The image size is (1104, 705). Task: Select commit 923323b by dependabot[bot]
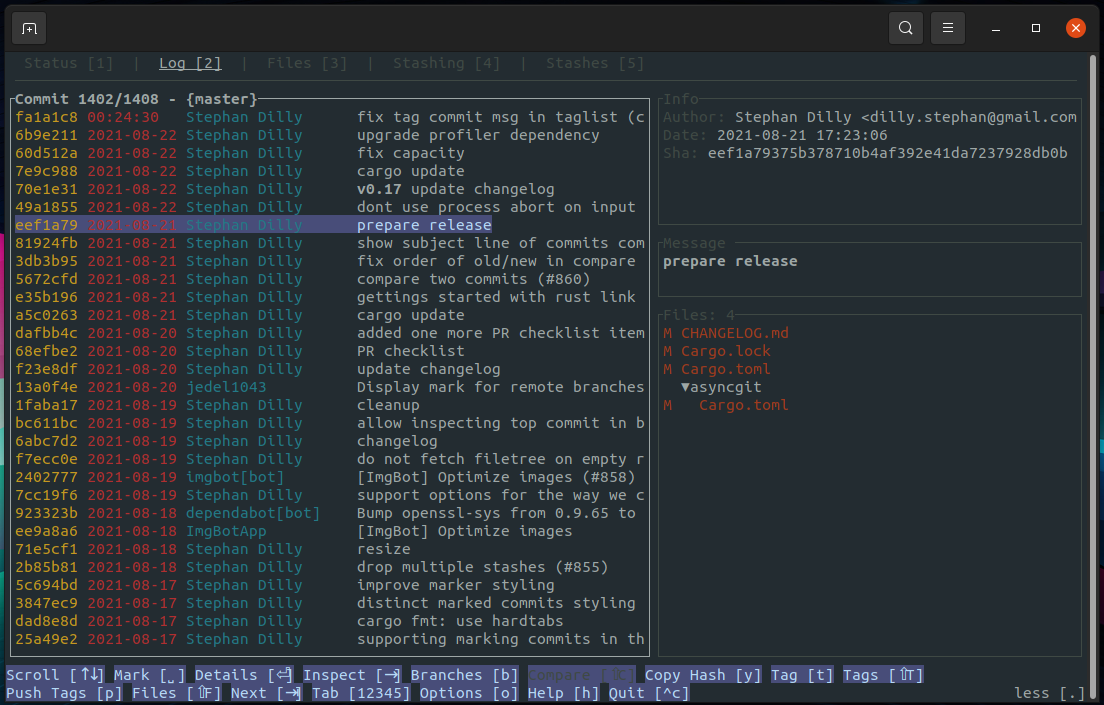[x=330, y=513]
